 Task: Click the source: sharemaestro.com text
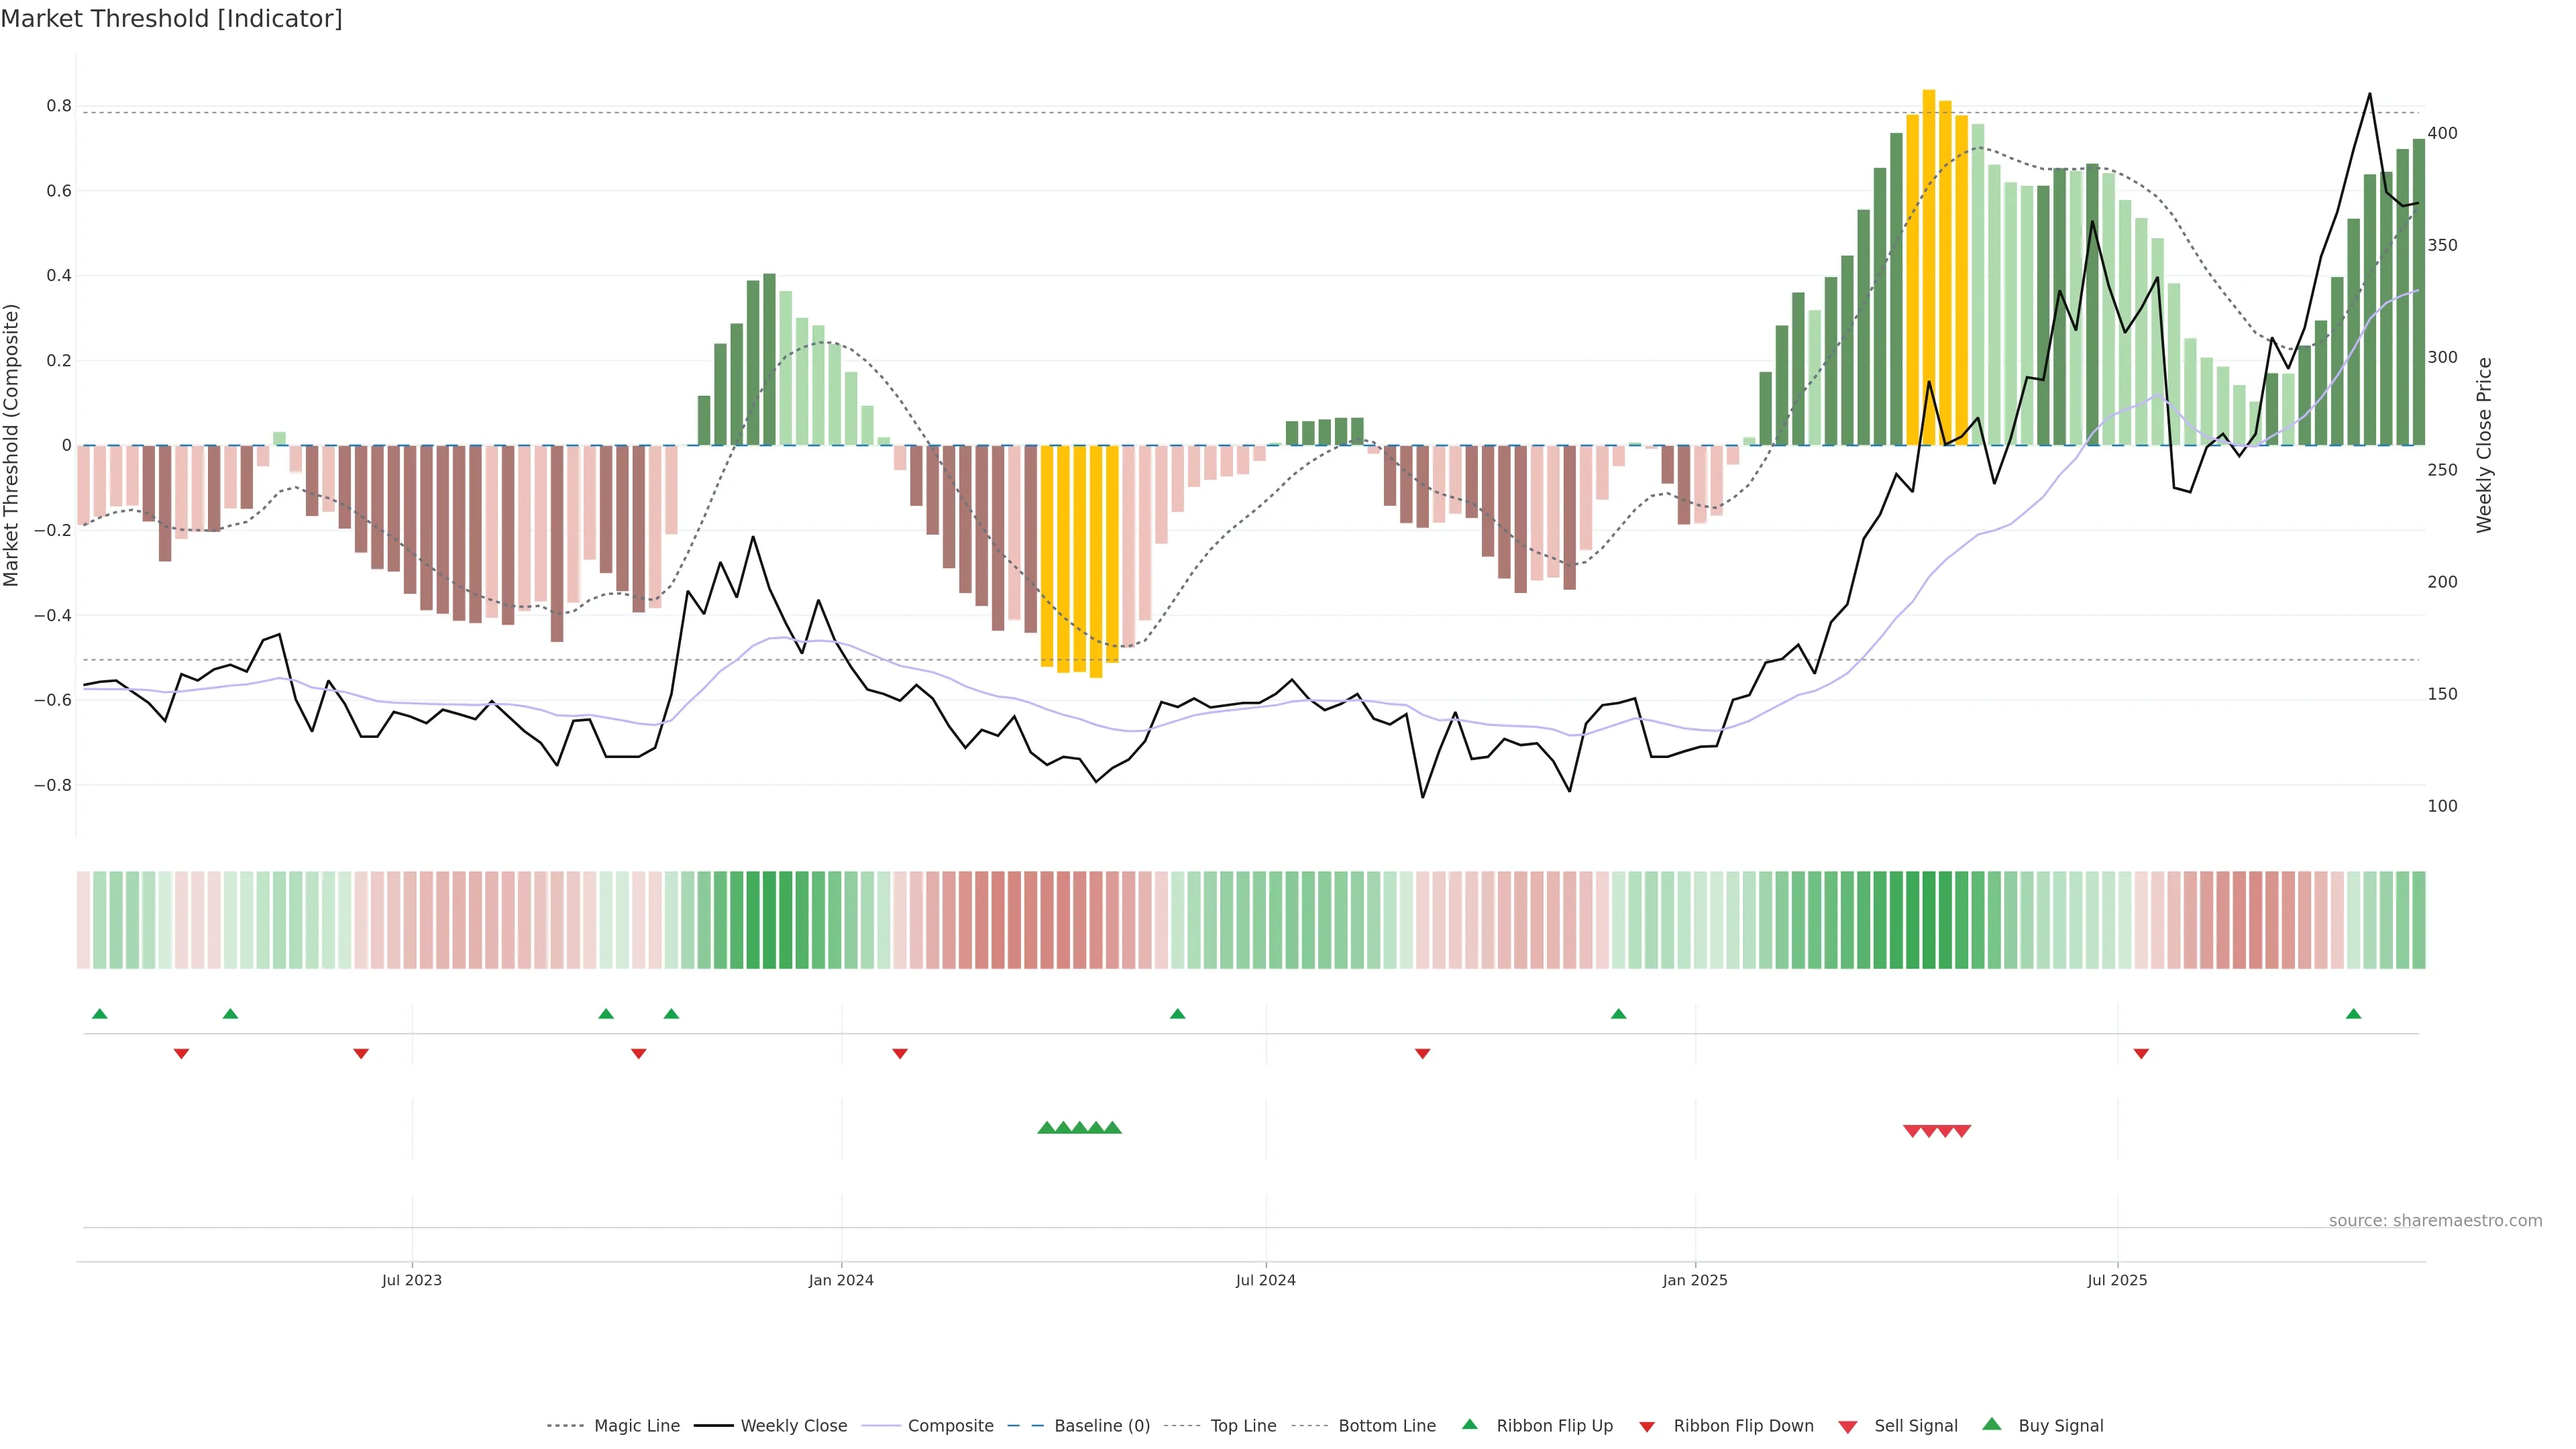pos(2435,1221)
